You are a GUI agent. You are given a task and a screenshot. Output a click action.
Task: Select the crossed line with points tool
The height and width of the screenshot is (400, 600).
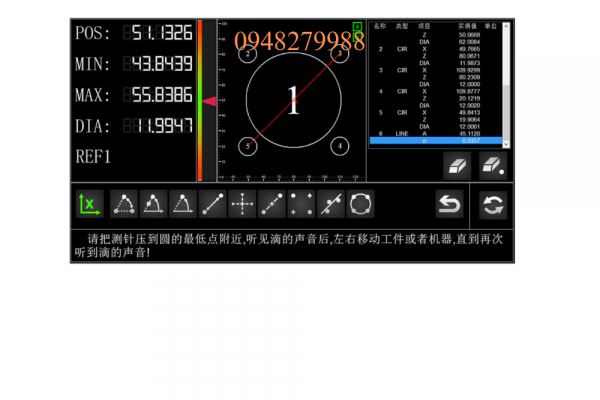331,204
